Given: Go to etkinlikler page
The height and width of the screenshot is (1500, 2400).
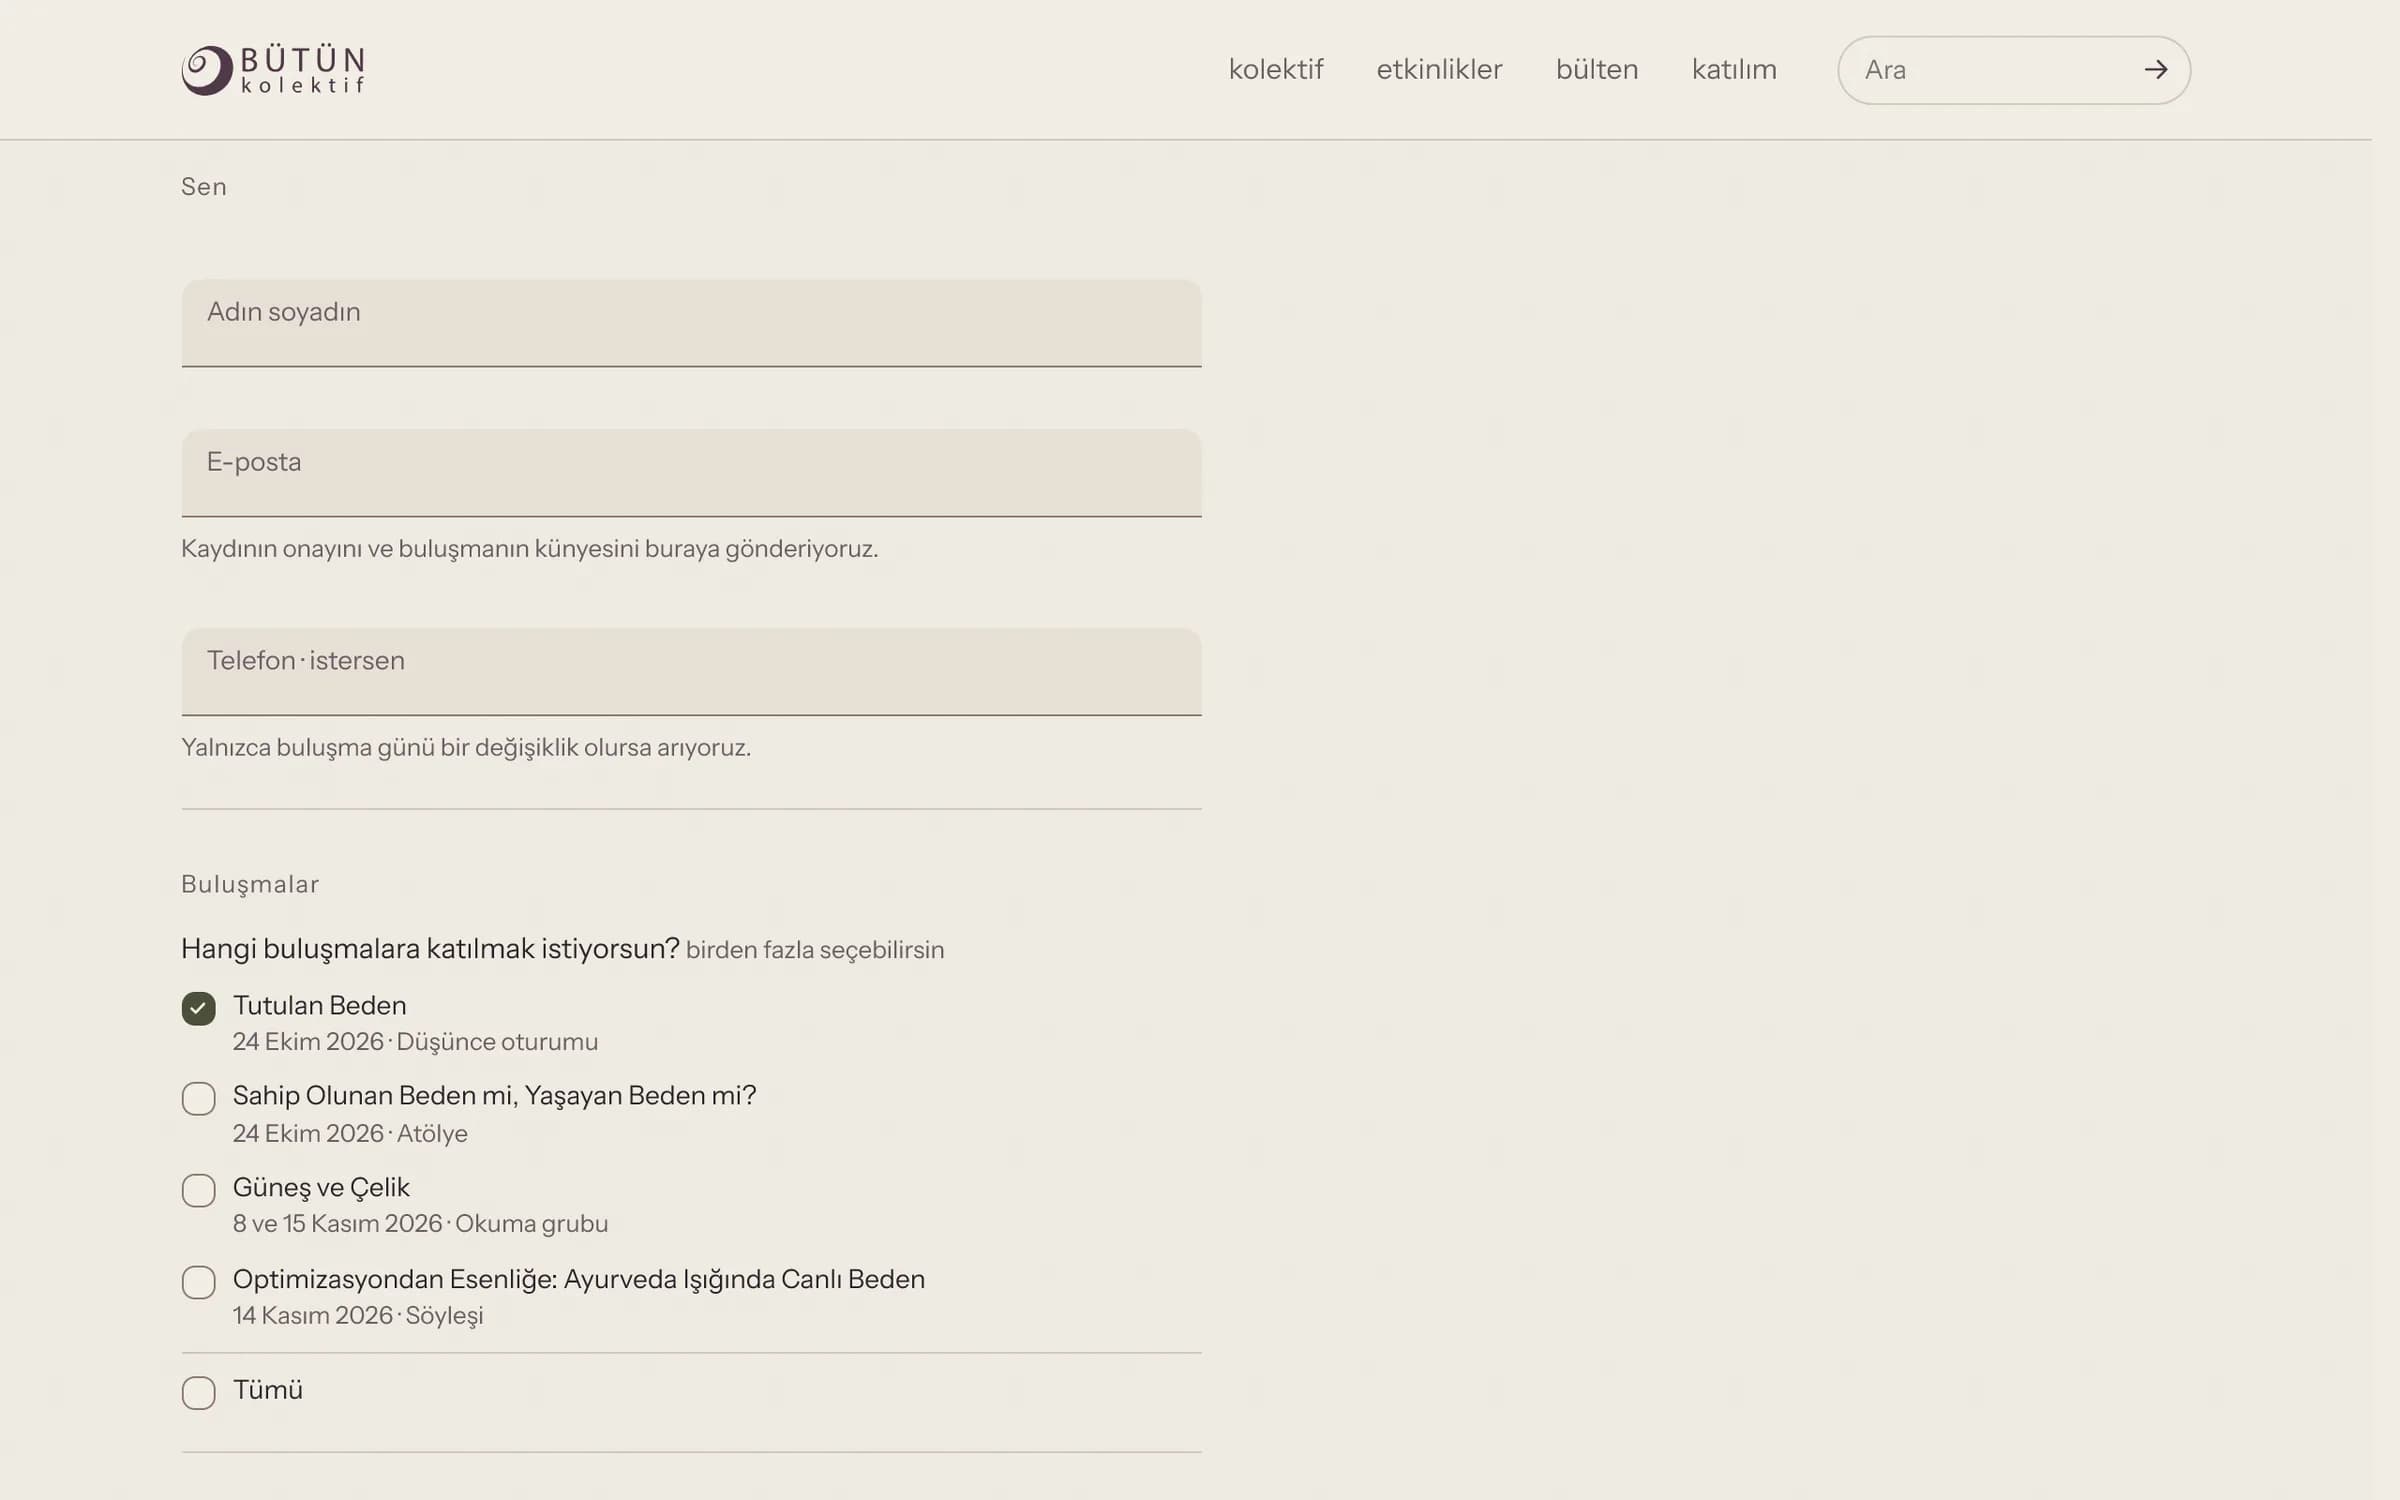Looking at the screenshot, I should (x=1439, y=70).
